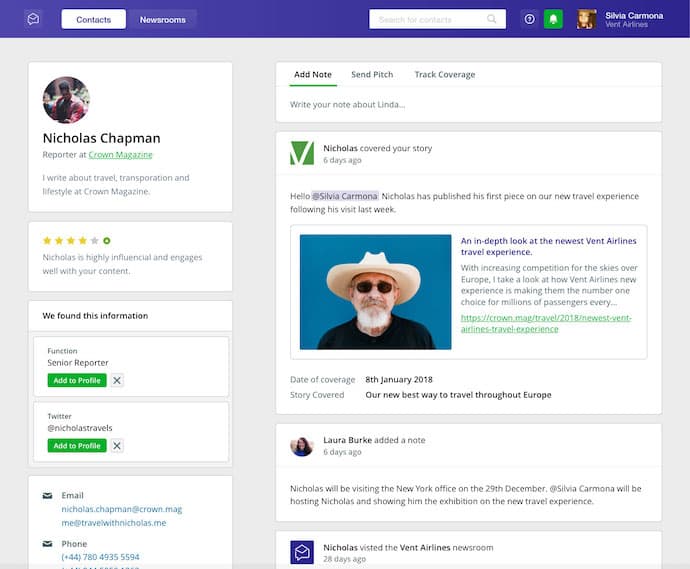Open the Crown Magazine link

click(x=120, y=155)
